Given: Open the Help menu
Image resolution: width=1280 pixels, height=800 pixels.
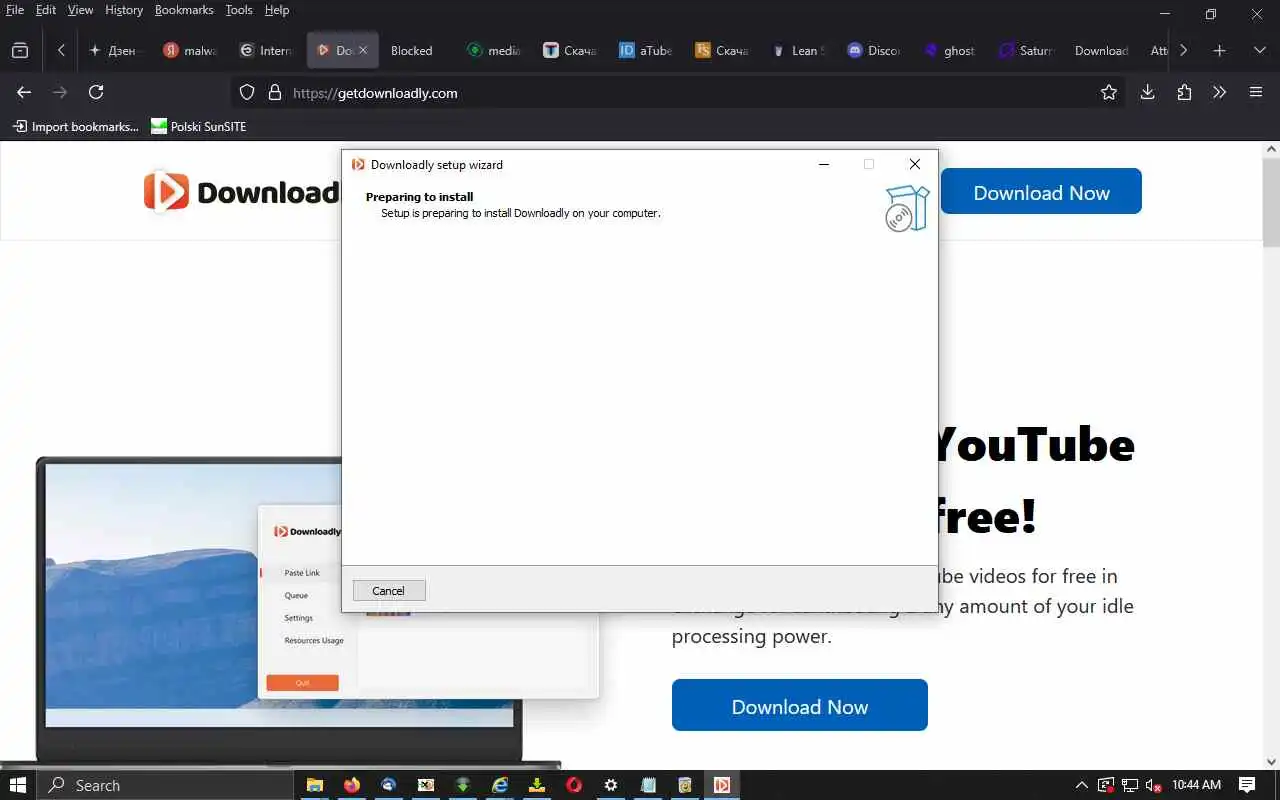Looking at the screenshot, I should click(277, 10).
